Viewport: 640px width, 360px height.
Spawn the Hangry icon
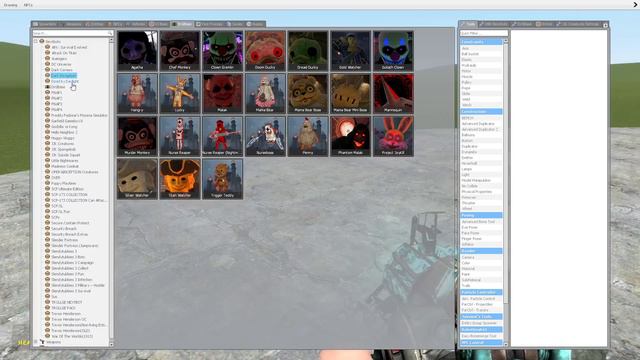click(137, 93)
